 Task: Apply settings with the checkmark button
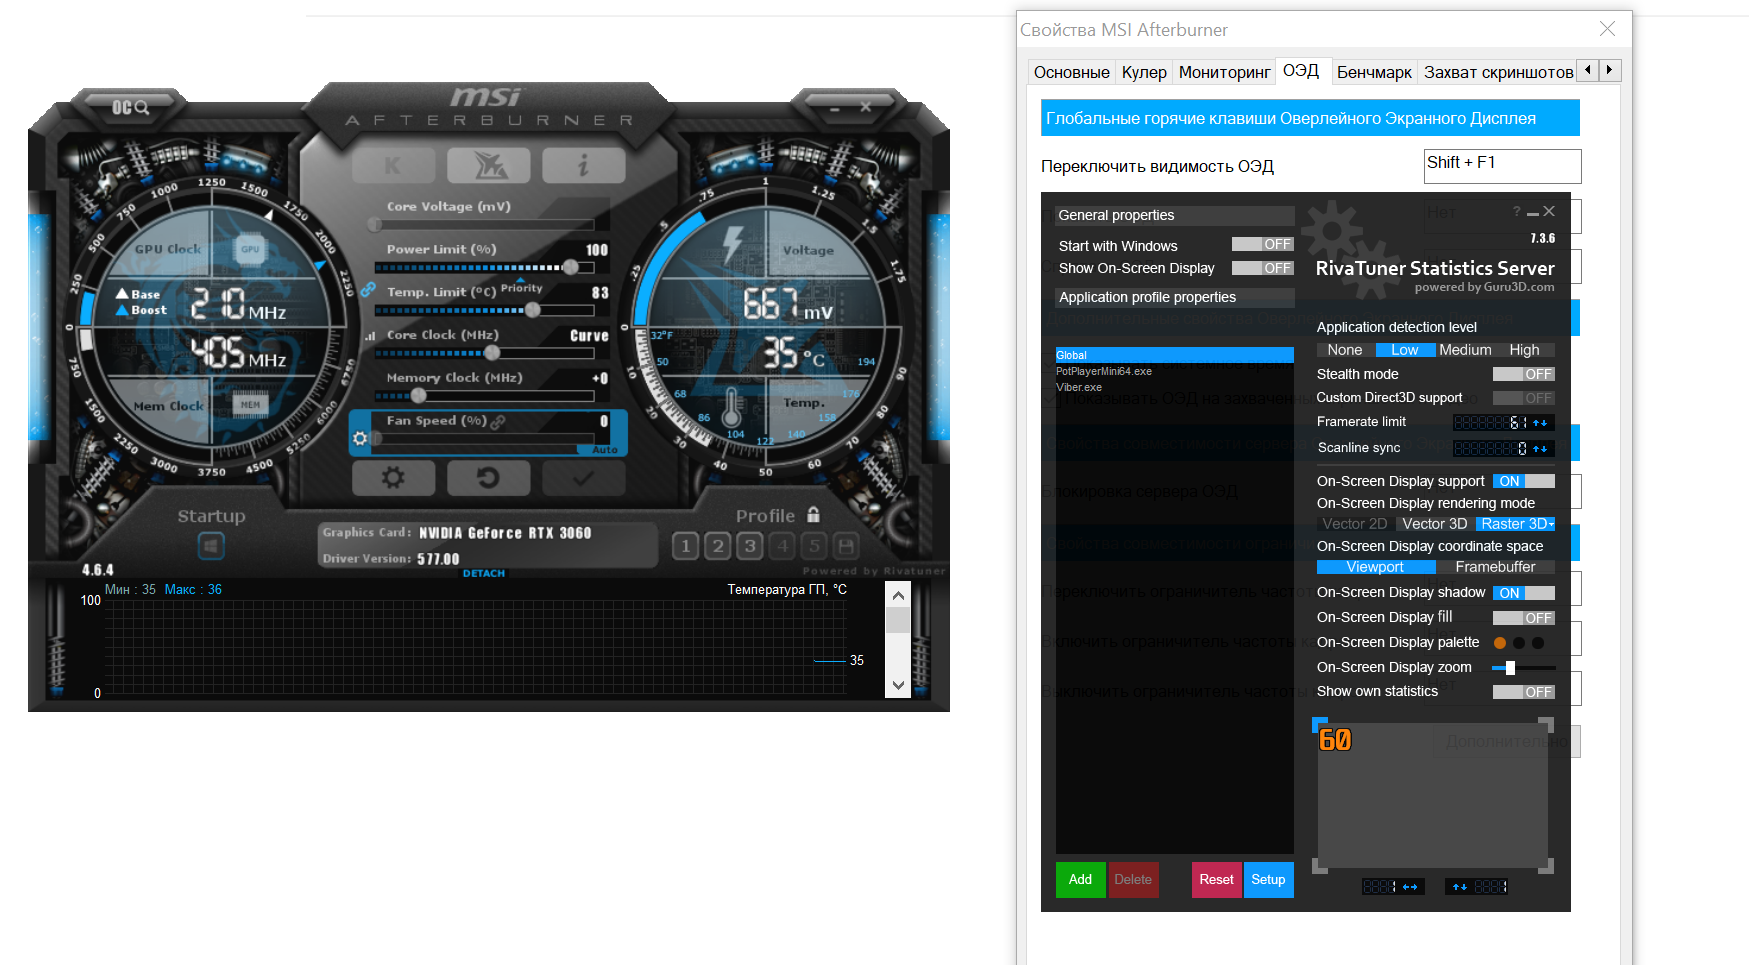[x=584, y=478]
